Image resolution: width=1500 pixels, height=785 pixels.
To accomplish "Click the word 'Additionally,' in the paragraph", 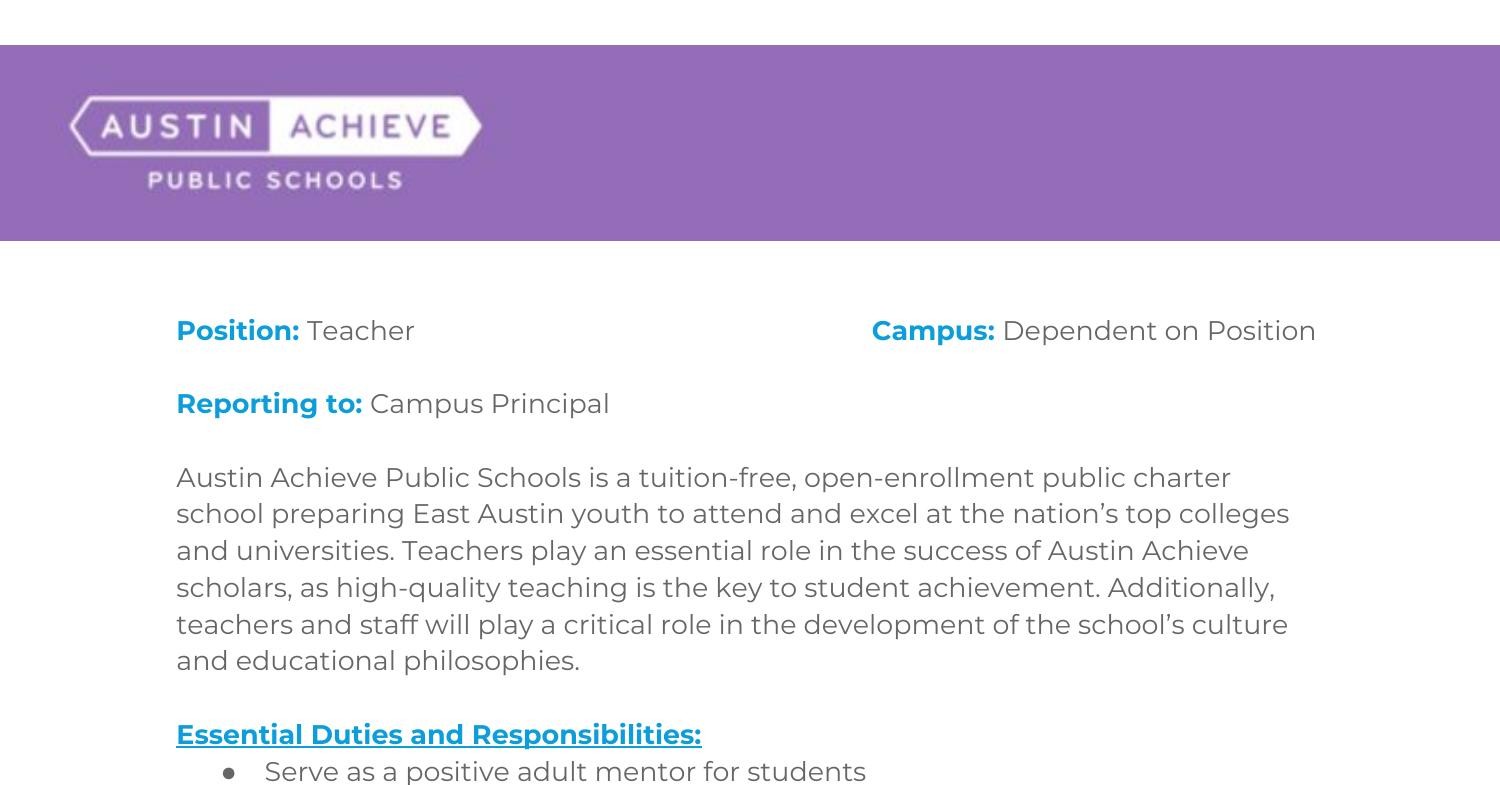I will coord(1190,588).
